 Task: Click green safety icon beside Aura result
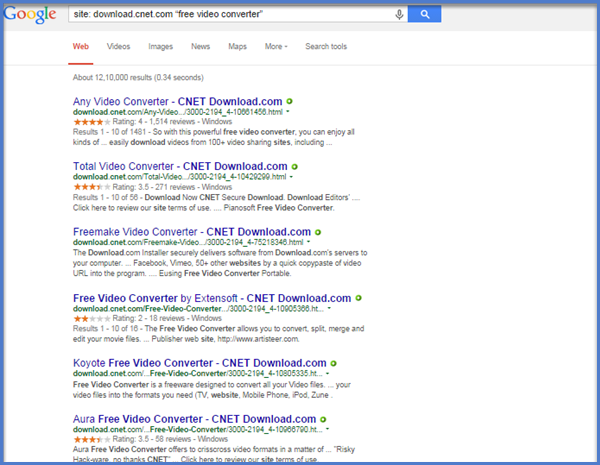click(x=323, y=419)
